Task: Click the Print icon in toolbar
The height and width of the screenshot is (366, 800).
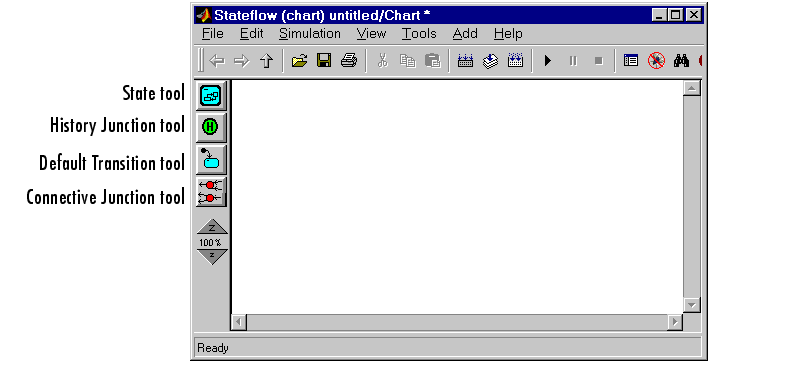Action: point(349,61)
